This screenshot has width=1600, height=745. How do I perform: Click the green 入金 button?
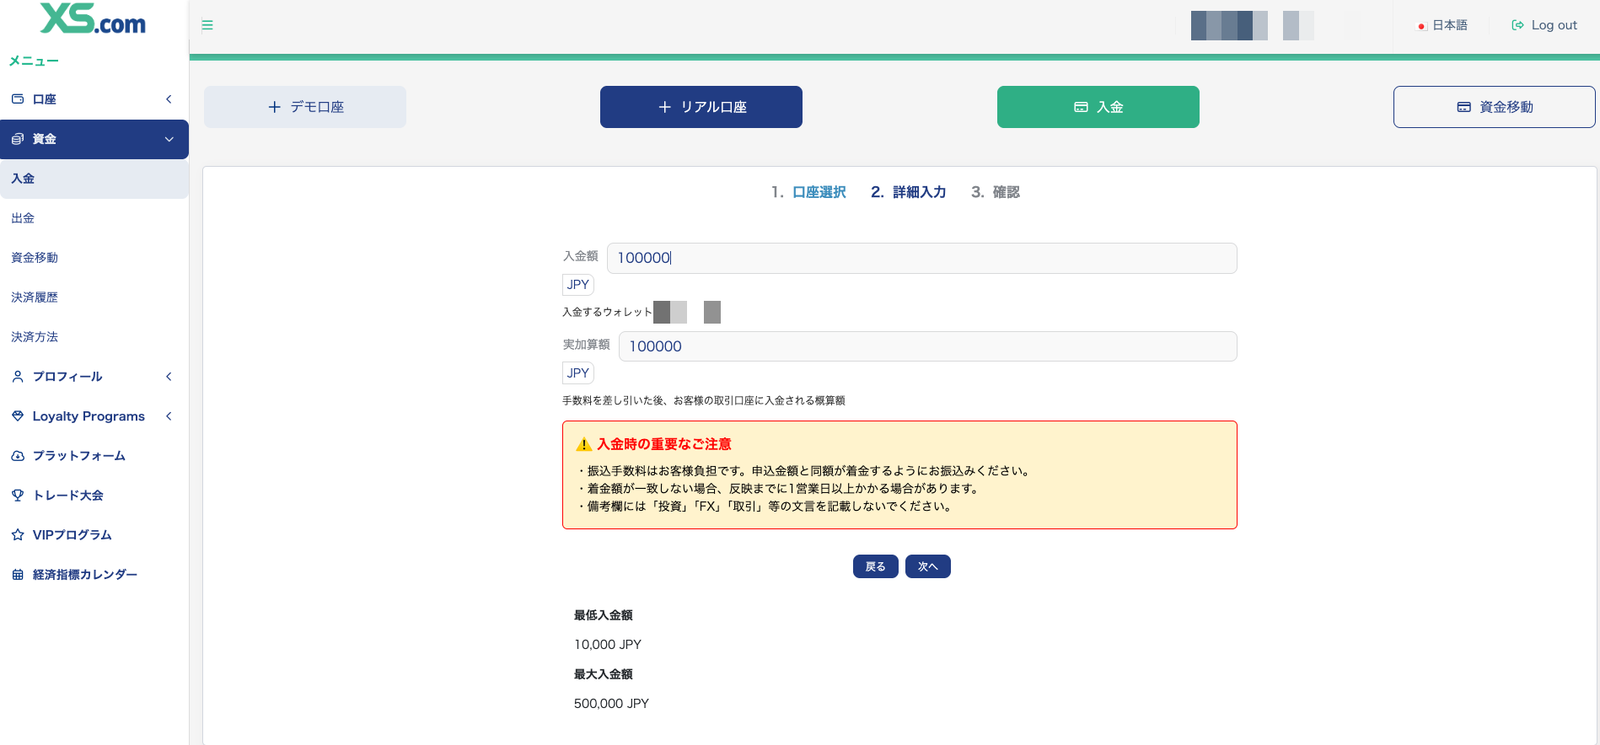[1098, 107]
